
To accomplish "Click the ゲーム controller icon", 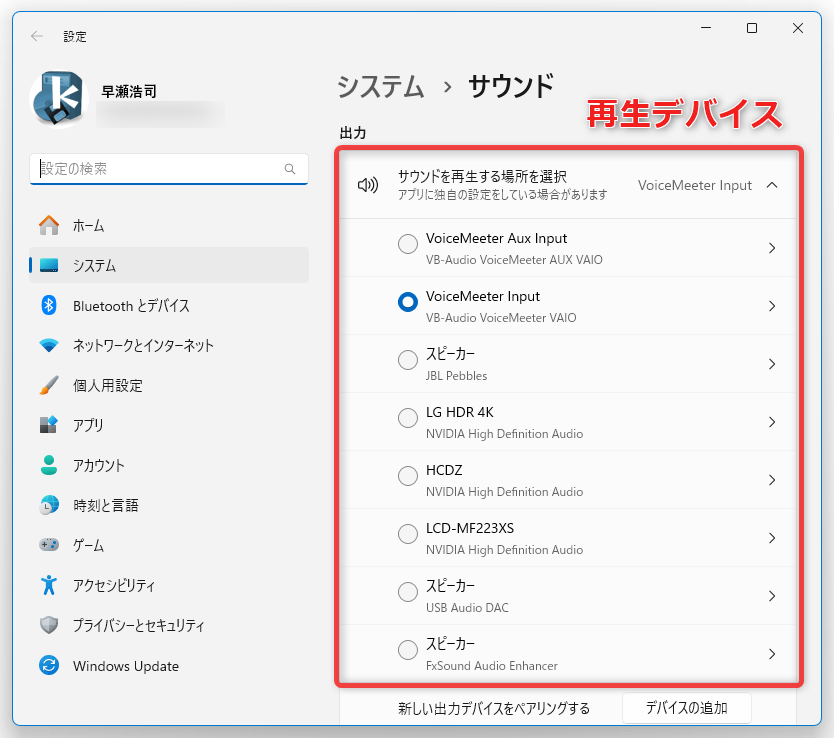I will 49,545.
